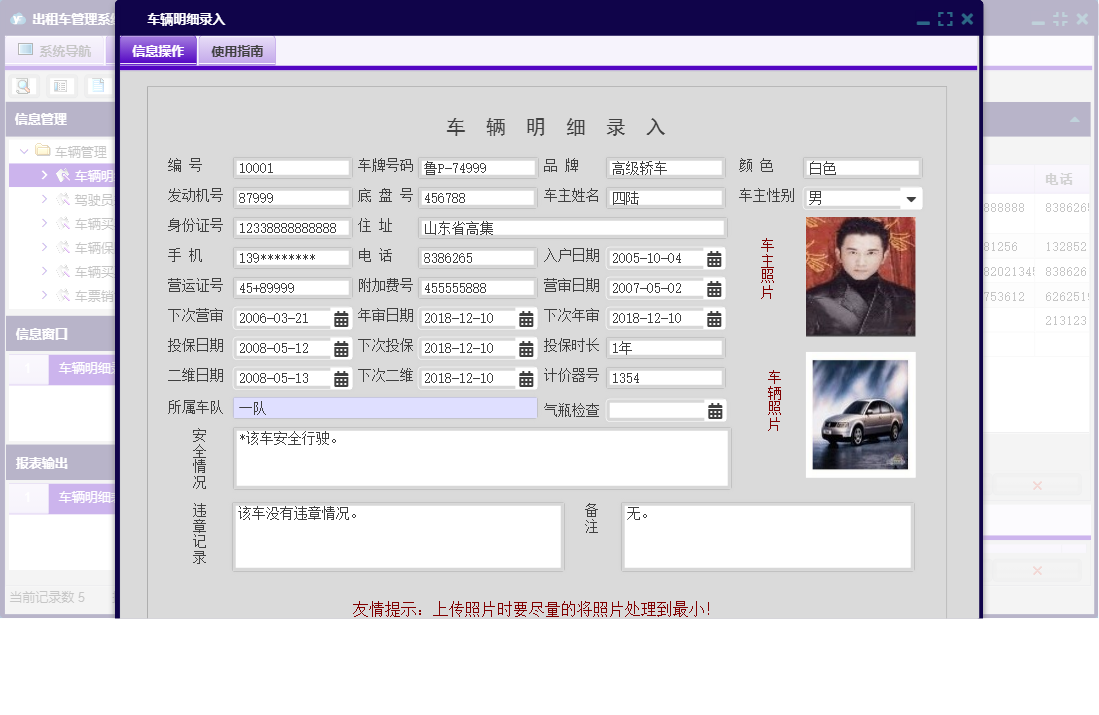The image size is (1099, 715).
Task: Open the 投保日期 calendar icon
Action: (343, 348)
